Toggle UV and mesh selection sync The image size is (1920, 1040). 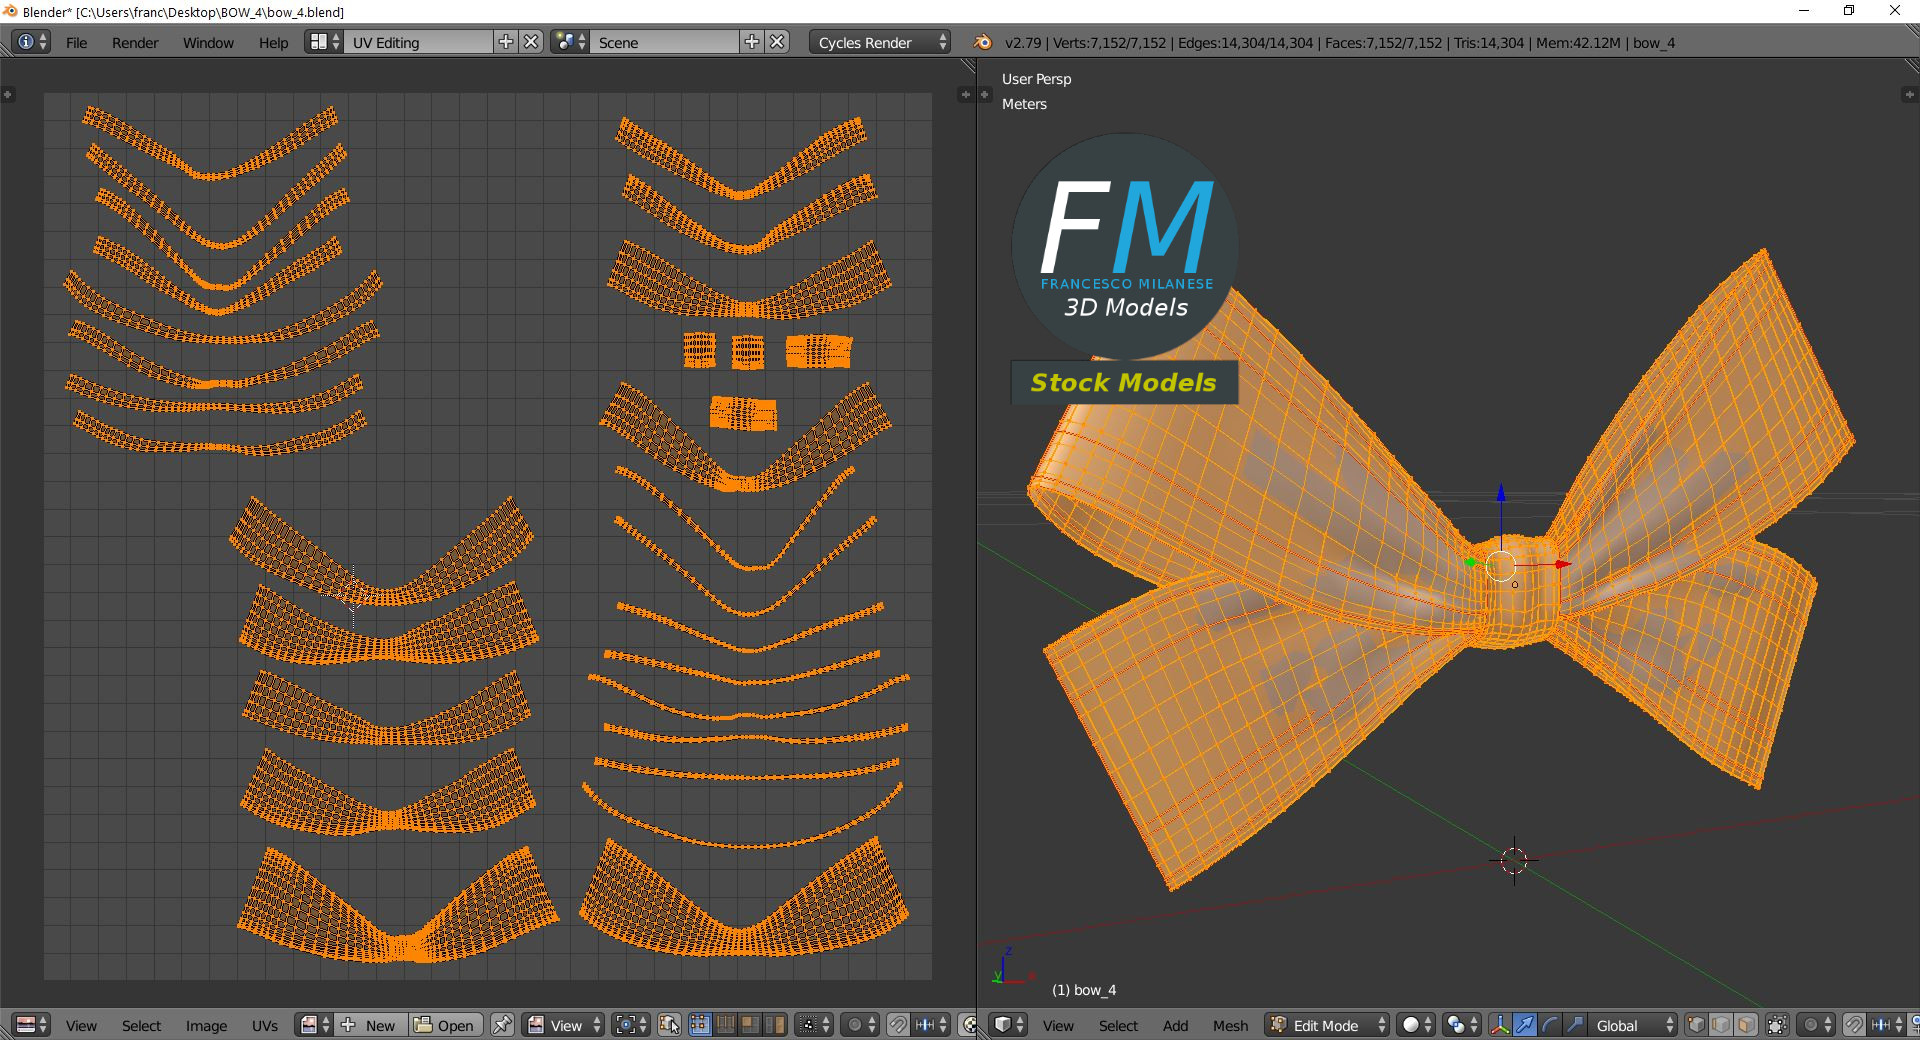click(669, 1025)
